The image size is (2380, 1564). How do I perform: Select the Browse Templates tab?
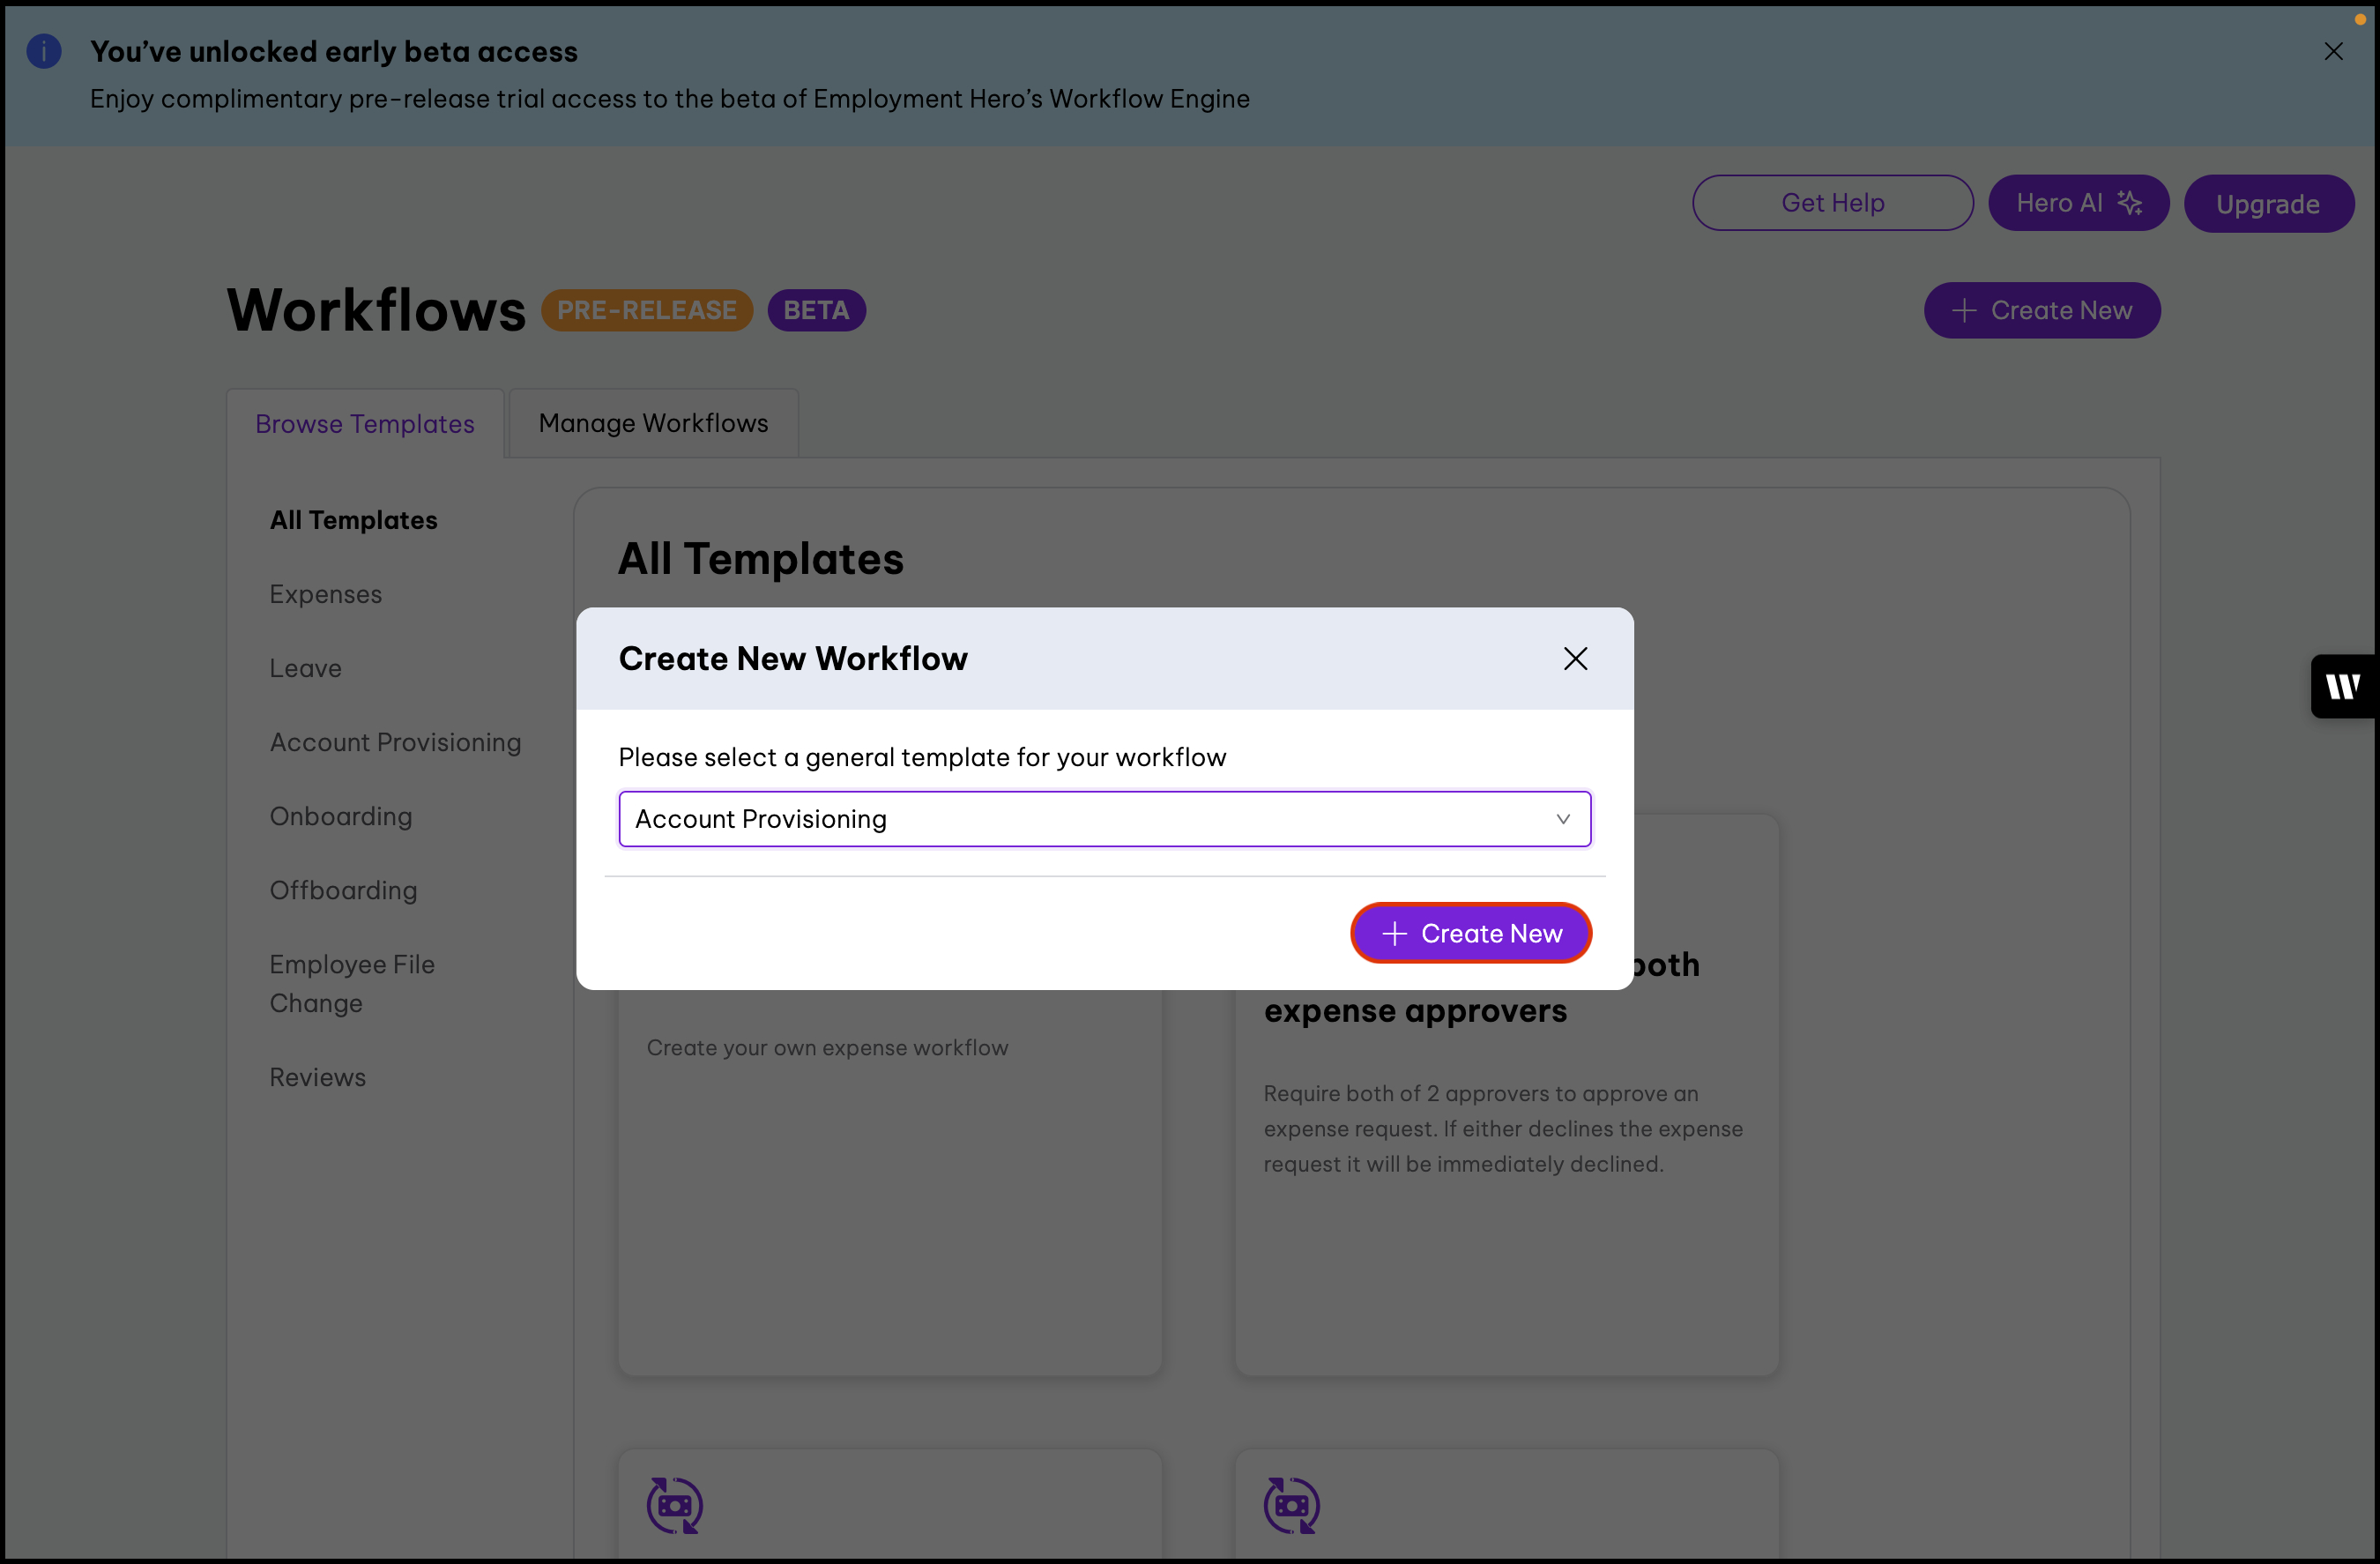click(x=365, y=424)
